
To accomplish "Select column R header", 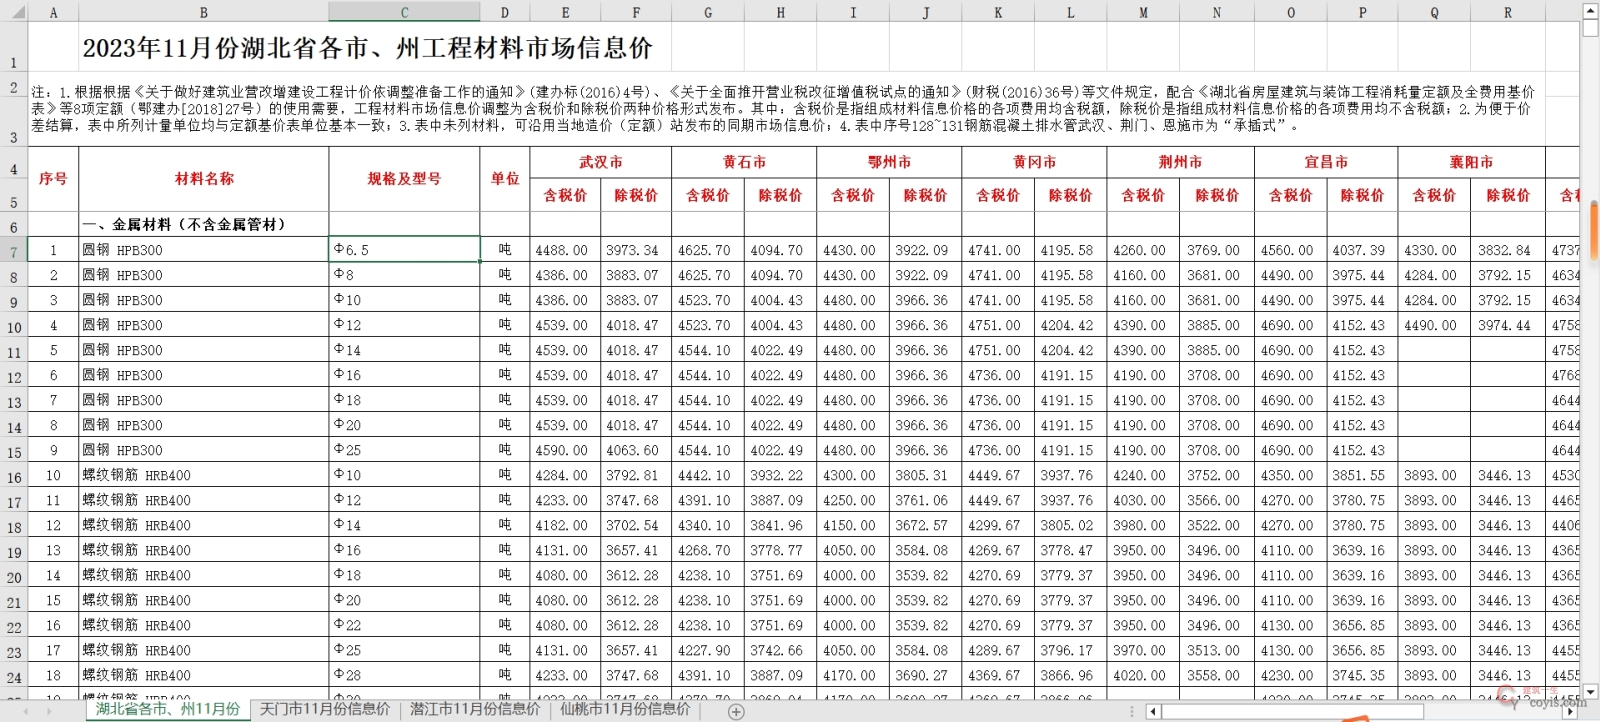I will click(1507, 12).
